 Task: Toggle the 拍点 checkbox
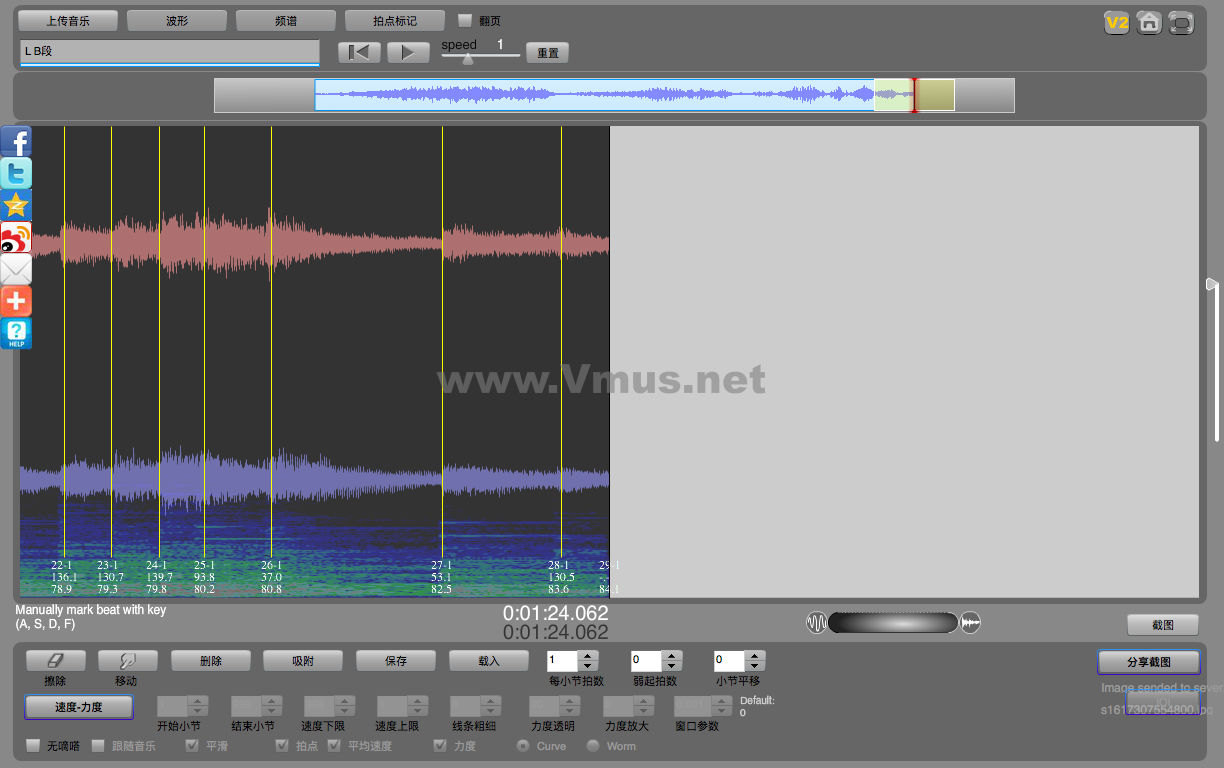pos(282,746)
